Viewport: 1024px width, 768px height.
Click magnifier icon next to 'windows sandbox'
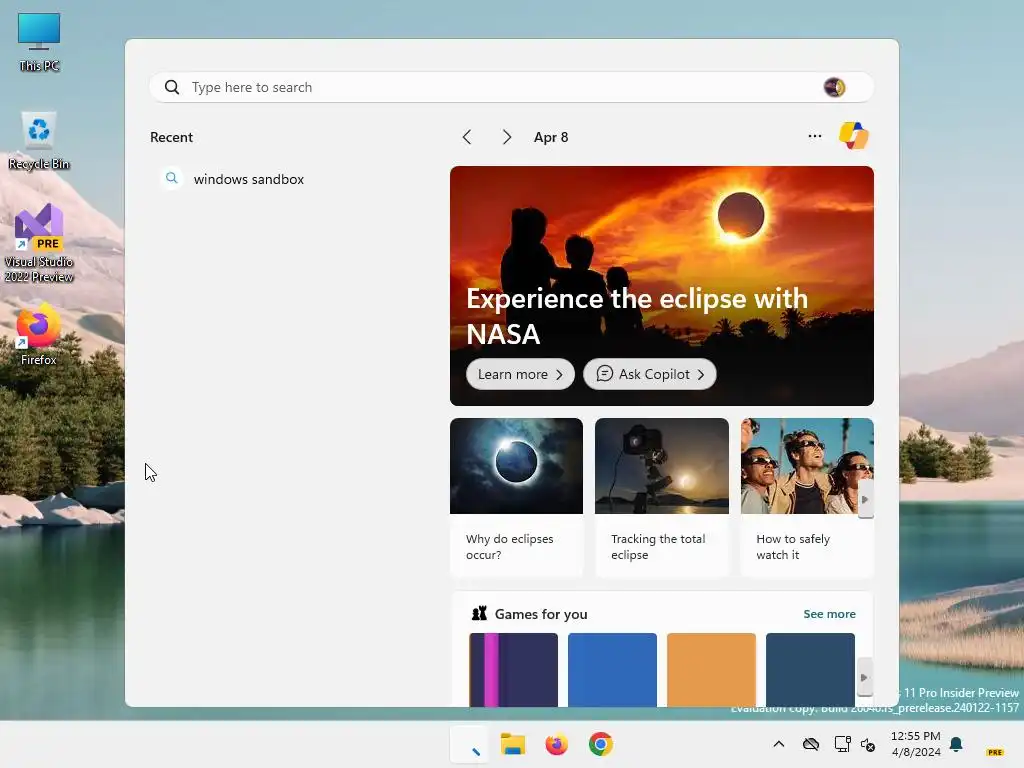coord(171,178)
